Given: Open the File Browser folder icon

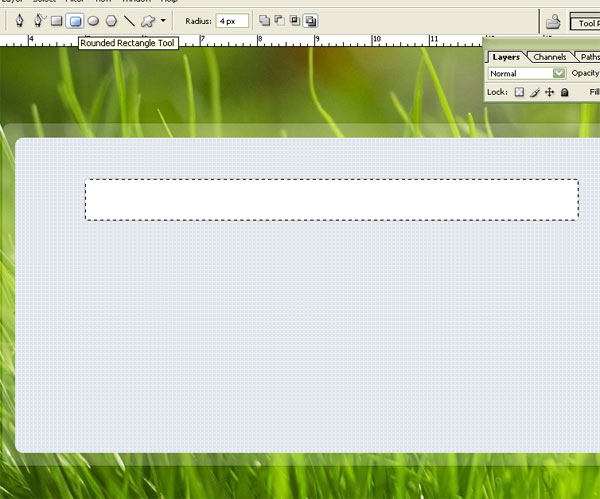Looking at the screenshot, I should [553, 22].
